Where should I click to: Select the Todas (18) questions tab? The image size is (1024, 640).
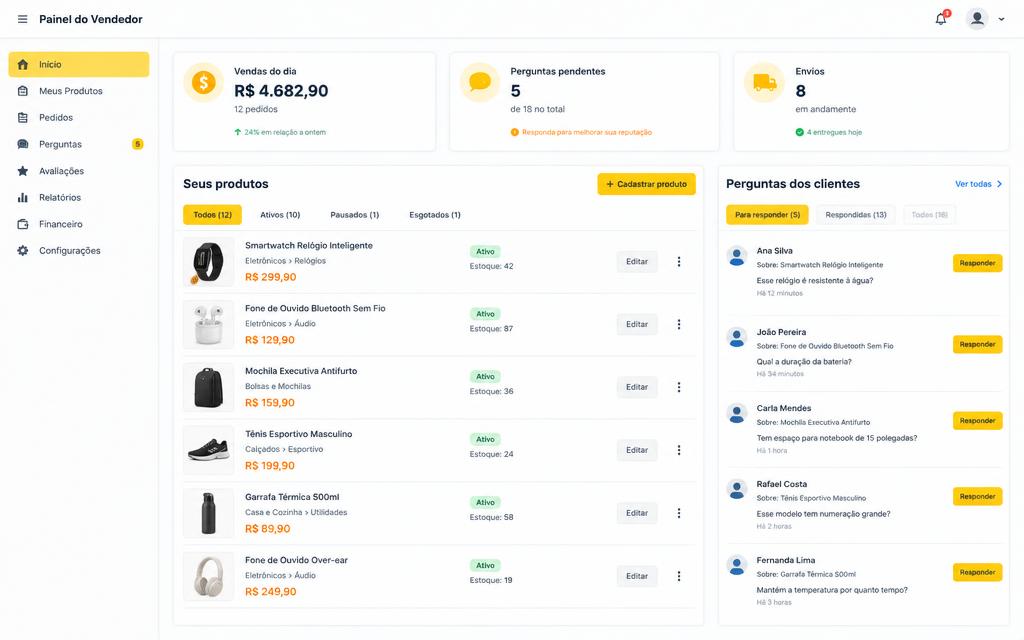[929, 215]
